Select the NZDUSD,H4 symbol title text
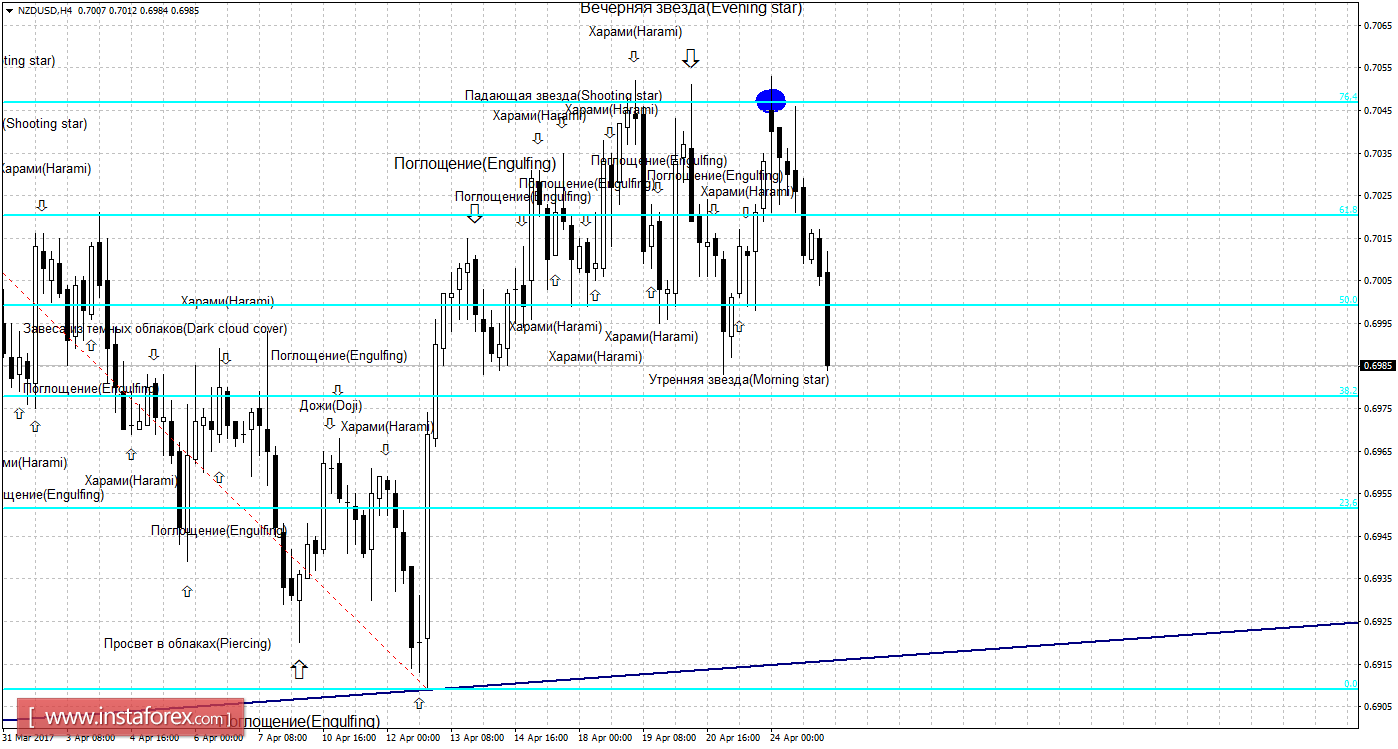 click(x=45, y=10)
